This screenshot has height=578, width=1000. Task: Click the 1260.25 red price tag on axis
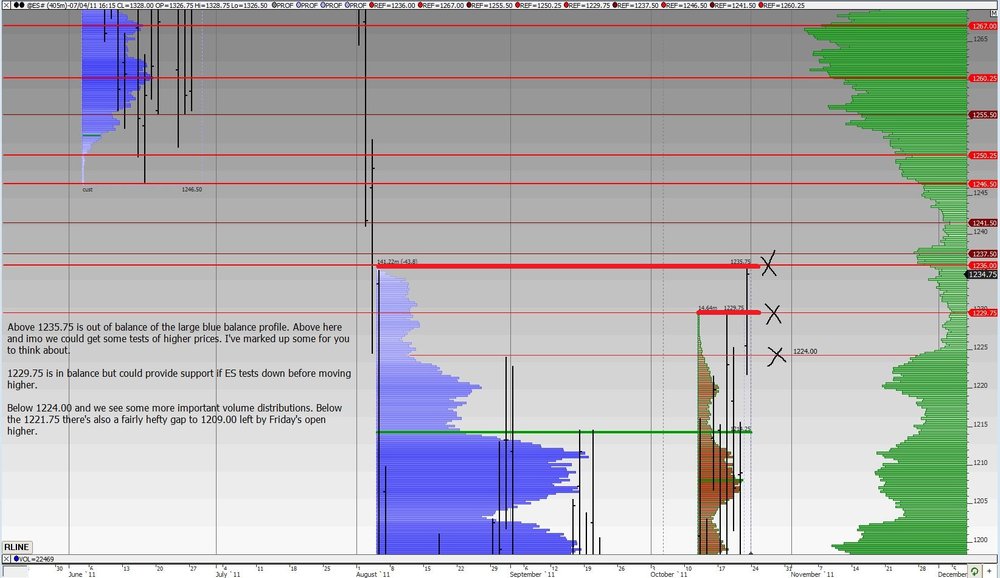tap(983, 78)
